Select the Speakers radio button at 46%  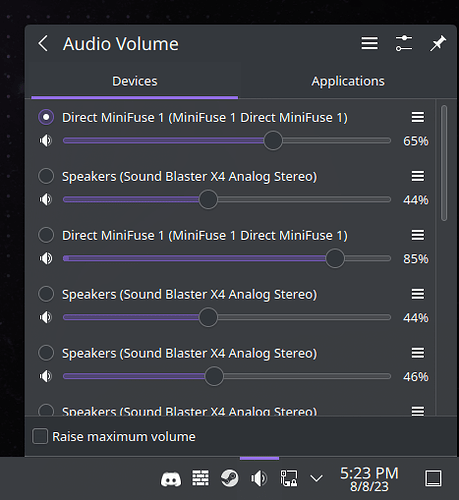coord(46,353)
